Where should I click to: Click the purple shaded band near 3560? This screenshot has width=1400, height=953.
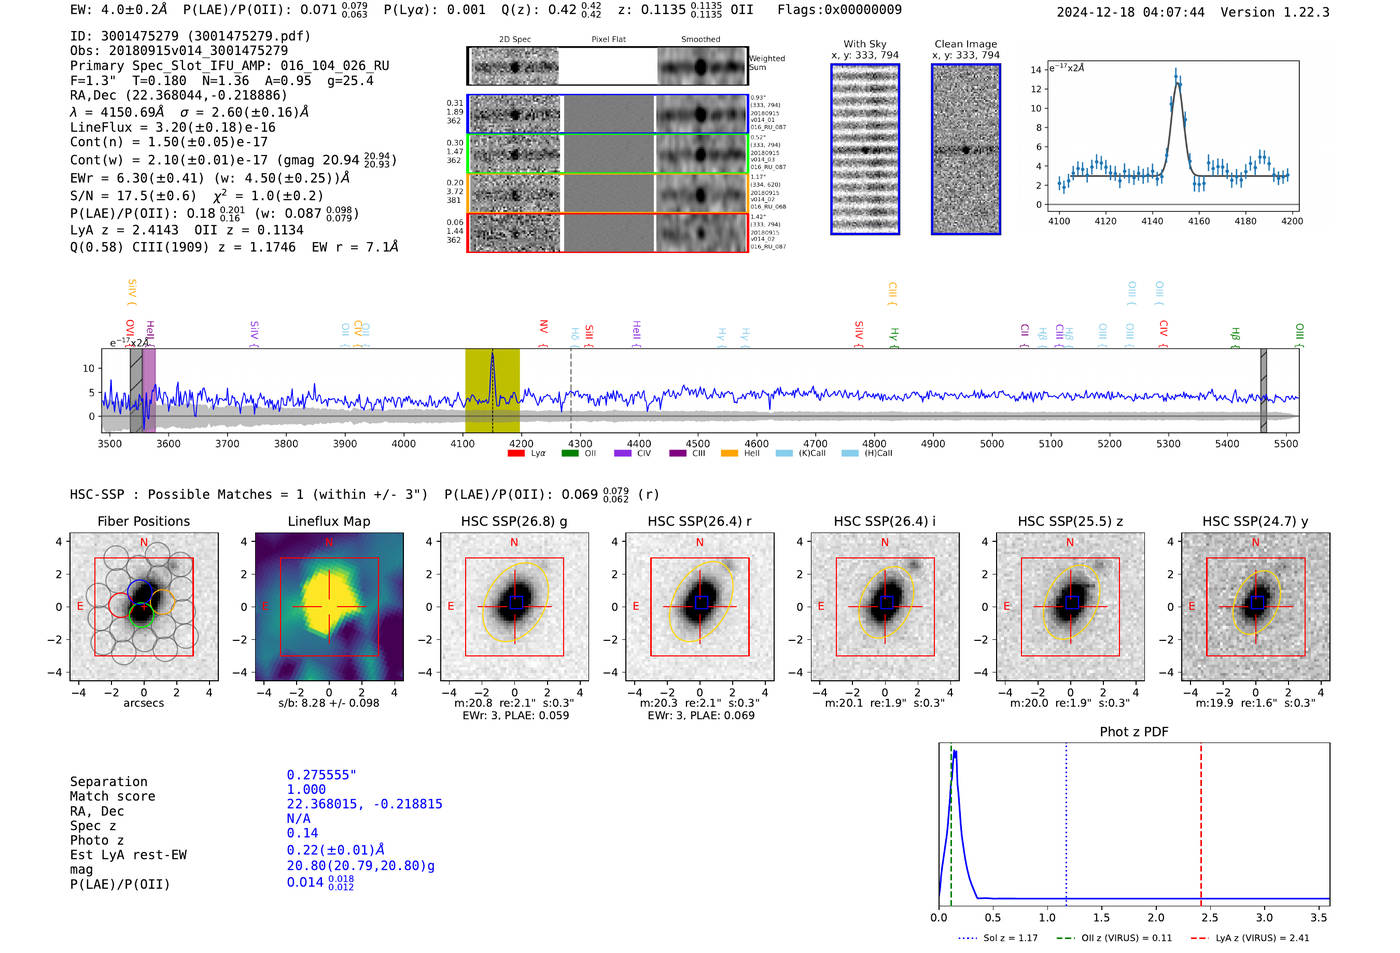tap(149, 391)
